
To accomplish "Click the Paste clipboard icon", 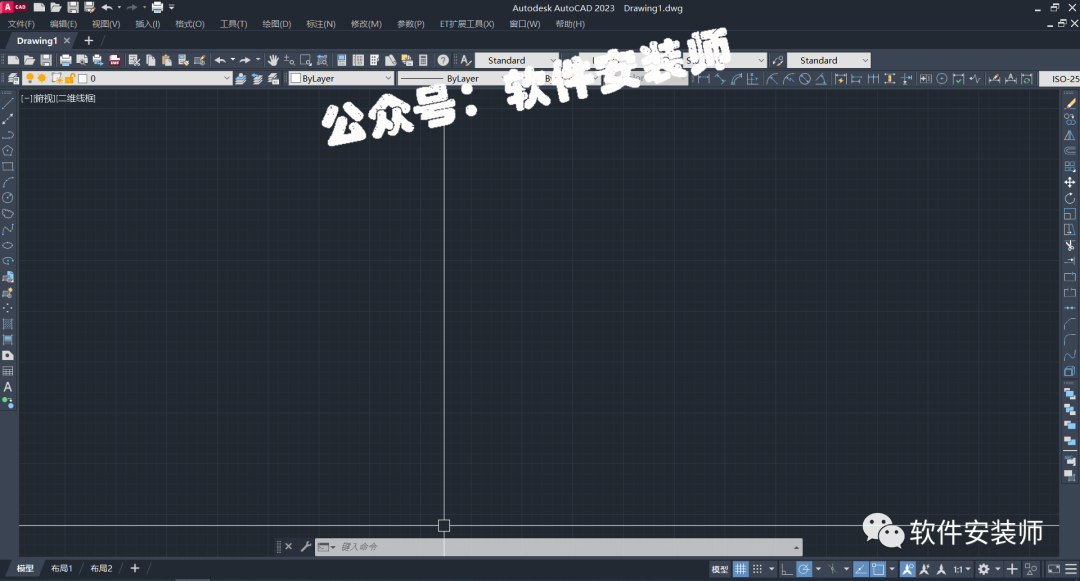I will 167,61.
